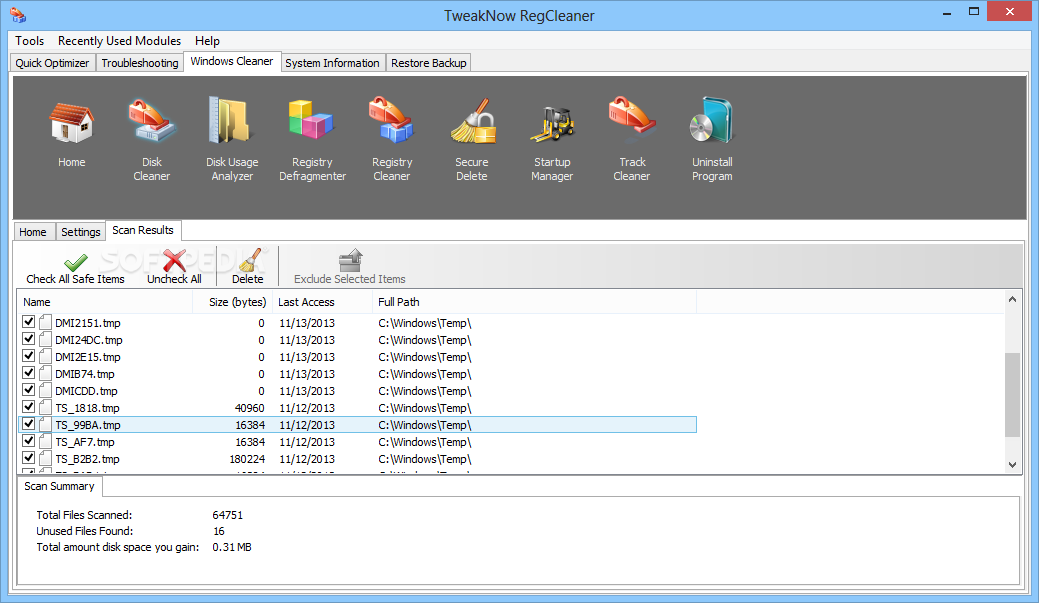Sort by Size (bytes) column header
The width and height of the screenshot is (1039, 603).
pyautogui.click(x=233, y=302)
